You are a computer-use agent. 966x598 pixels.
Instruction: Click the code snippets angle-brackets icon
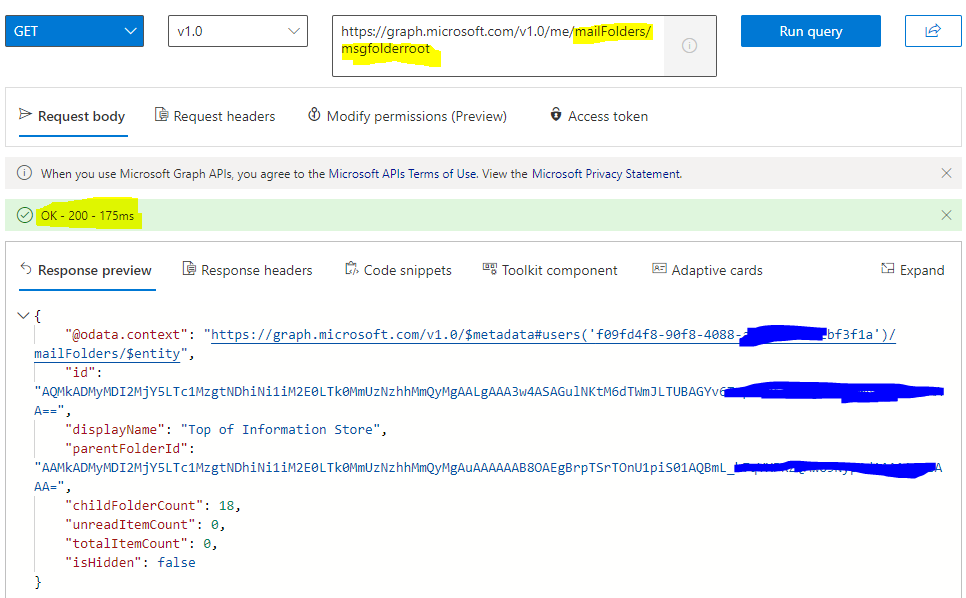[x=352, y=269]
